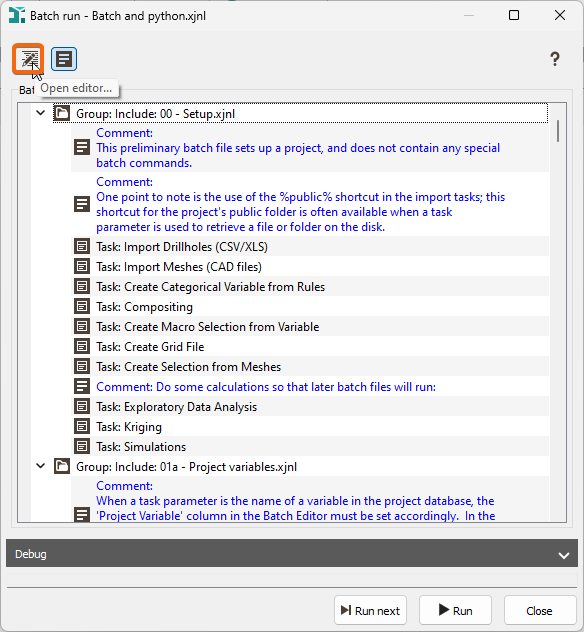Click the comment icon beside 'Do some calculations'
This screenshot has width=584, height=632.
pyautogui.click(x=82, y=386)
